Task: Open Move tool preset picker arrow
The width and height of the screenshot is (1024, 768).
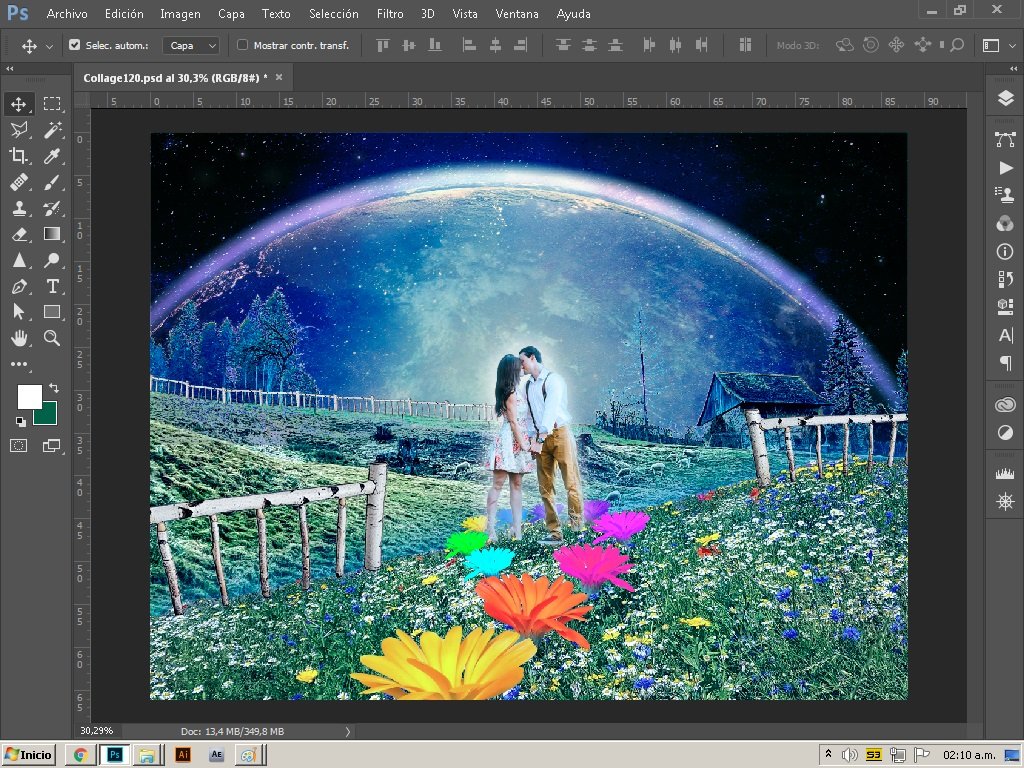Action: (49, 46)
